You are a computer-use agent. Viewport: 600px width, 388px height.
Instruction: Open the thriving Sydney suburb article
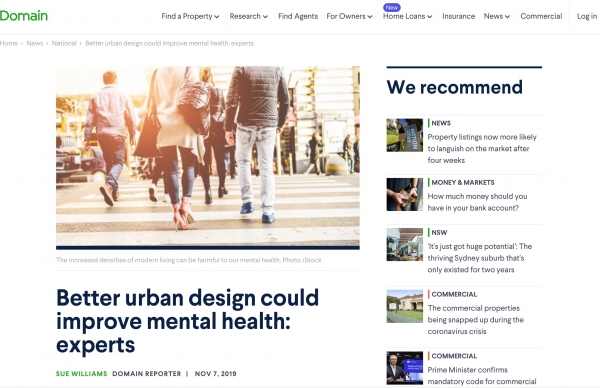click(x=480, y=258)
